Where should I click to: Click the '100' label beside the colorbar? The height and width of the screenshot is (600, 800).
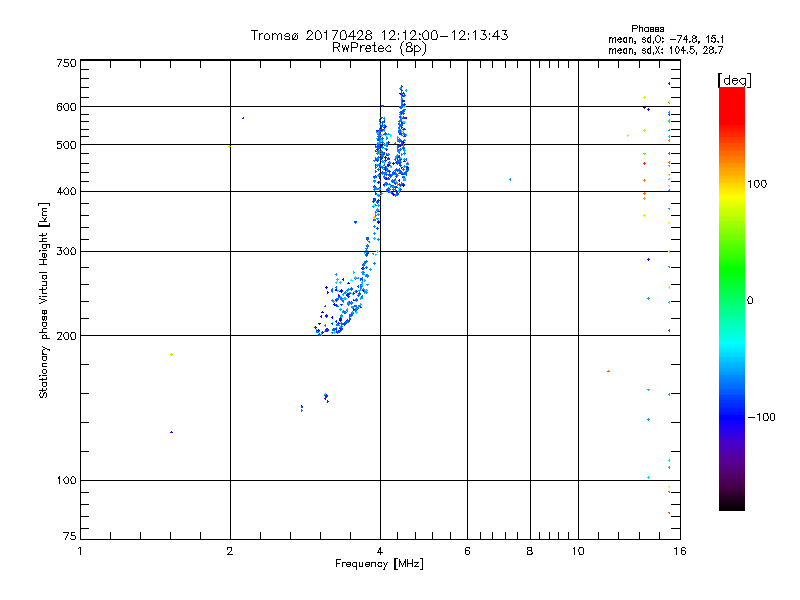(757, 184)
